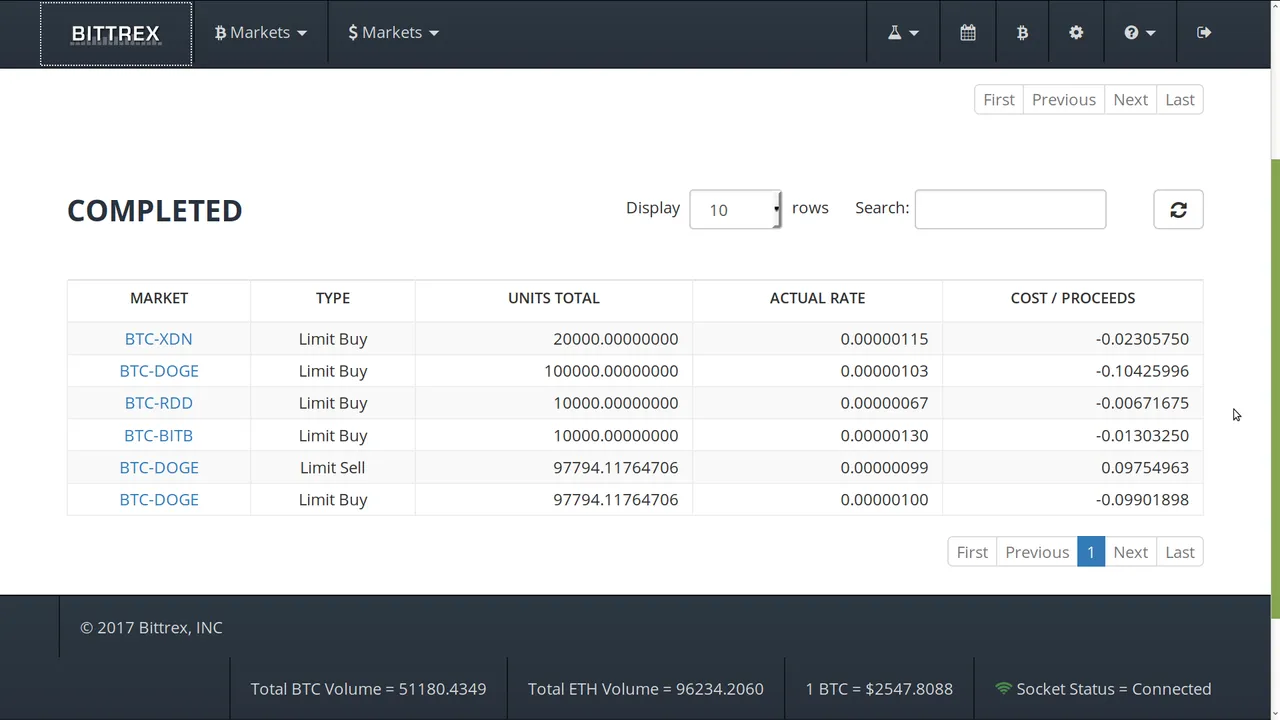Sort by ACTUAL RATE column header
1280x720 pixels.
(817, 298)
